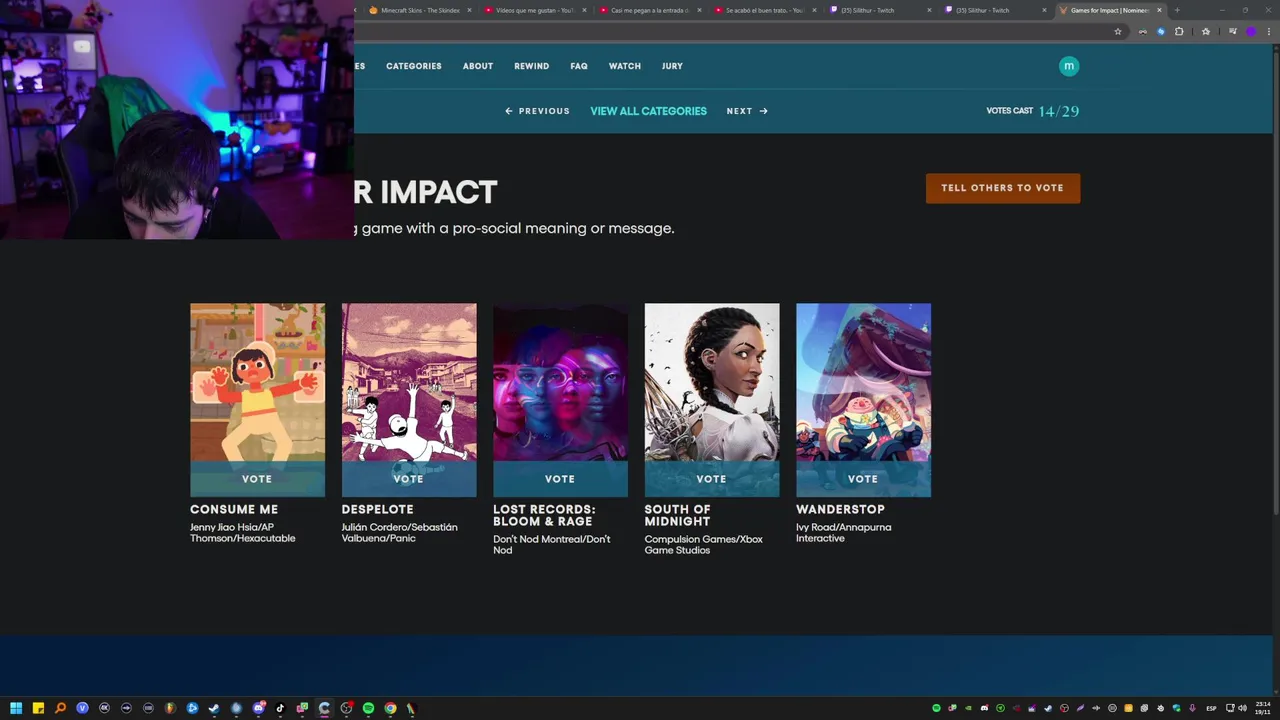This screenshot has width=1280, height=720.
Task: Open Discord from the taskbar
Action: coord(258,708)
